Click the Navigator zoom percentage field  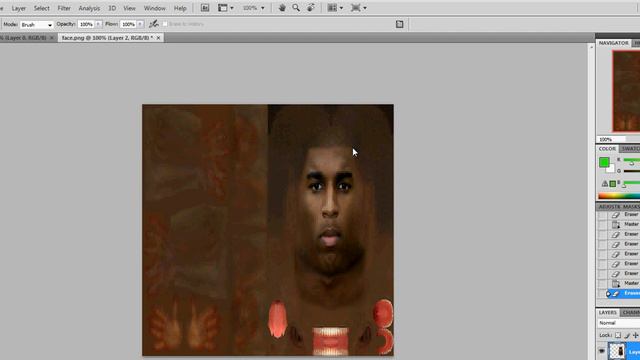[x=611, y=139]
